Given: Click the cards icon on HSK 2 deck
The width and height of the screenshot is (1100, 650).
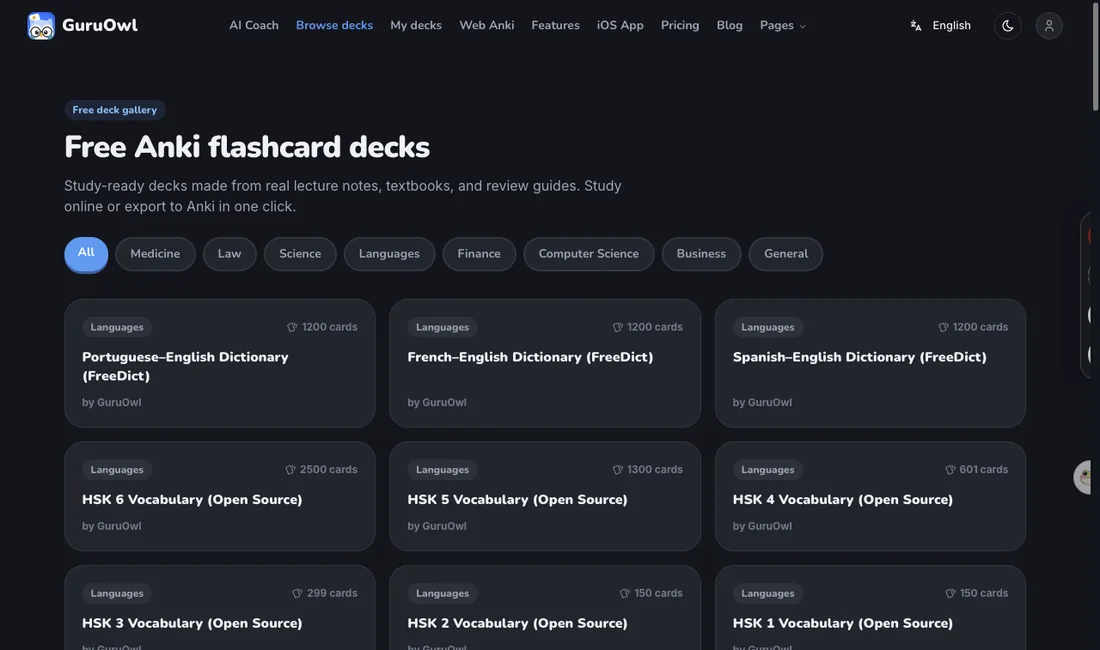Looking at the screenshot, I should (x=624, y=593).
